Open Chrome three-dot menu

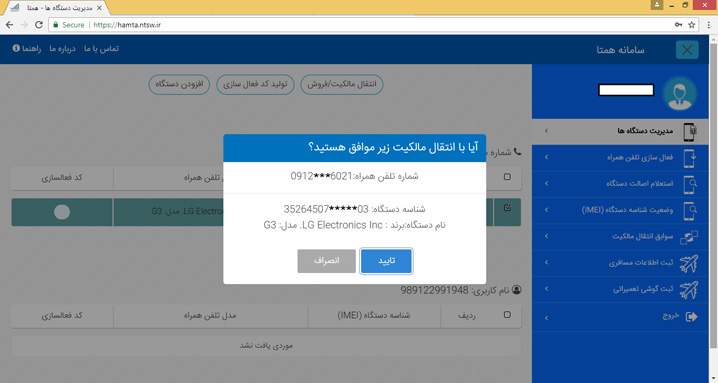click(x=708, y=25)
